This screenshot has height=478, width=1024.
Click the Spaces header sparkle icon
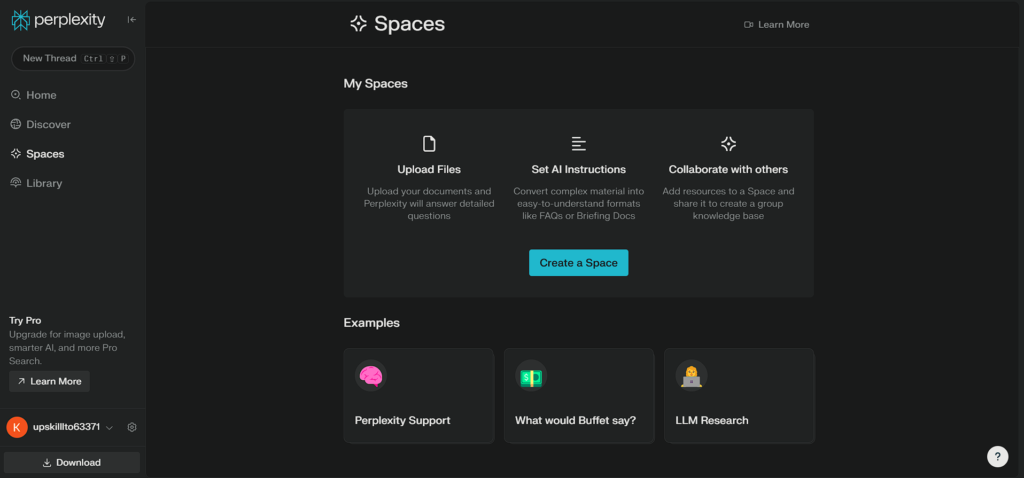tap(359, 24)
